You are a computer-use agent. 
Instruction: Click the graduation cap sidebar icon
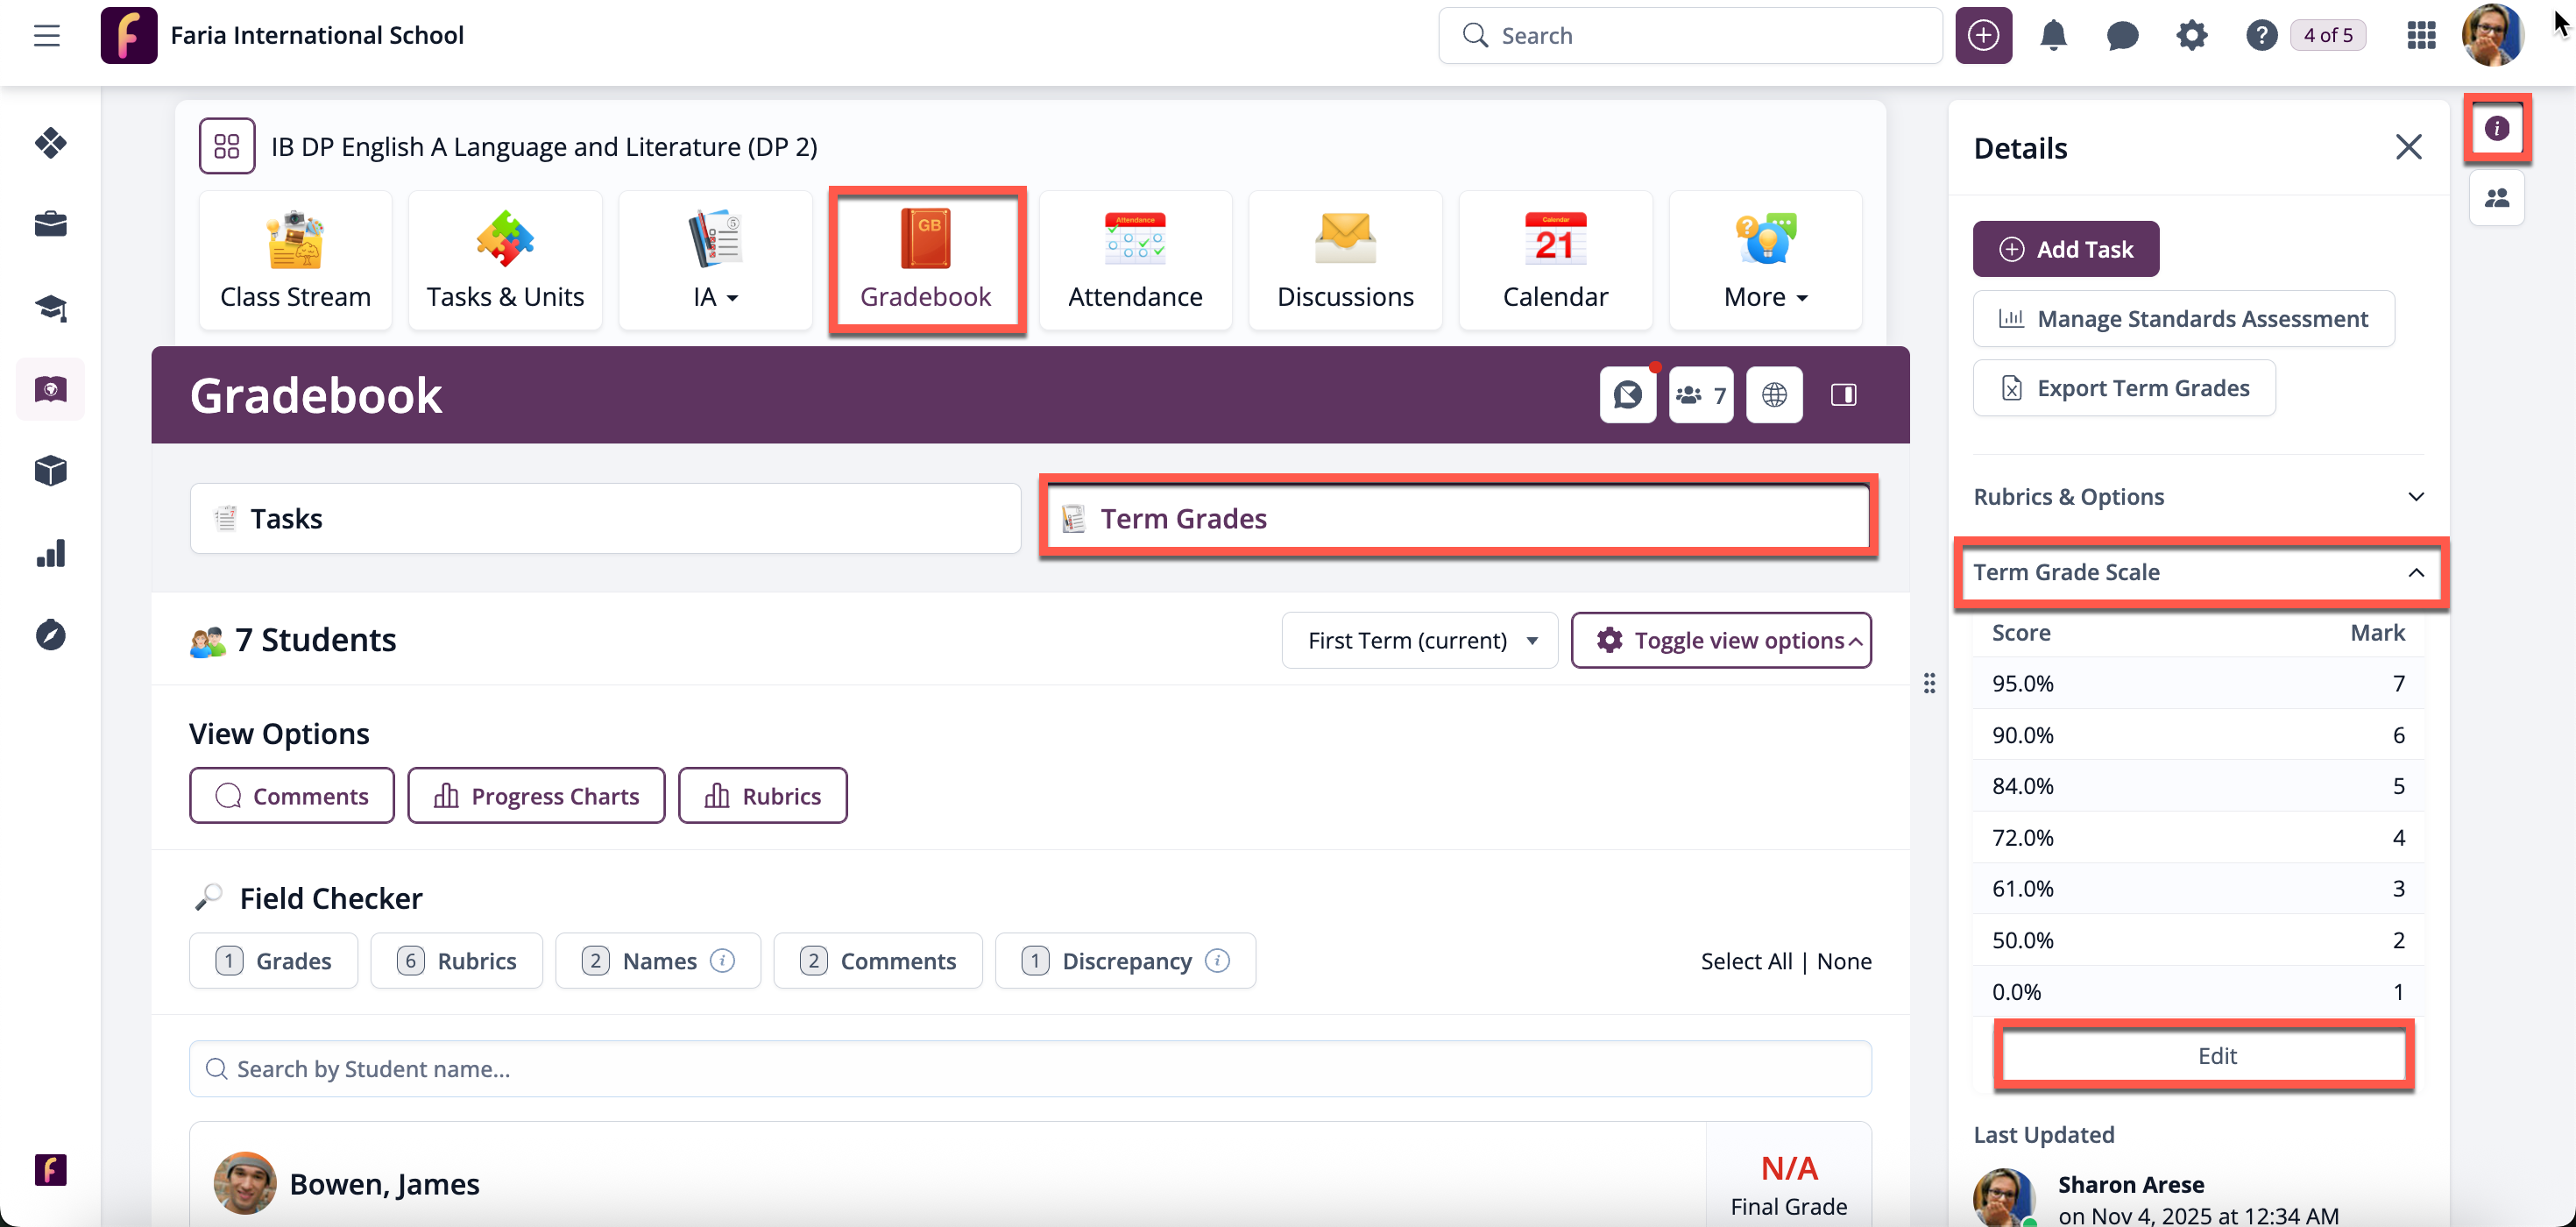click(x=50, y=307)
